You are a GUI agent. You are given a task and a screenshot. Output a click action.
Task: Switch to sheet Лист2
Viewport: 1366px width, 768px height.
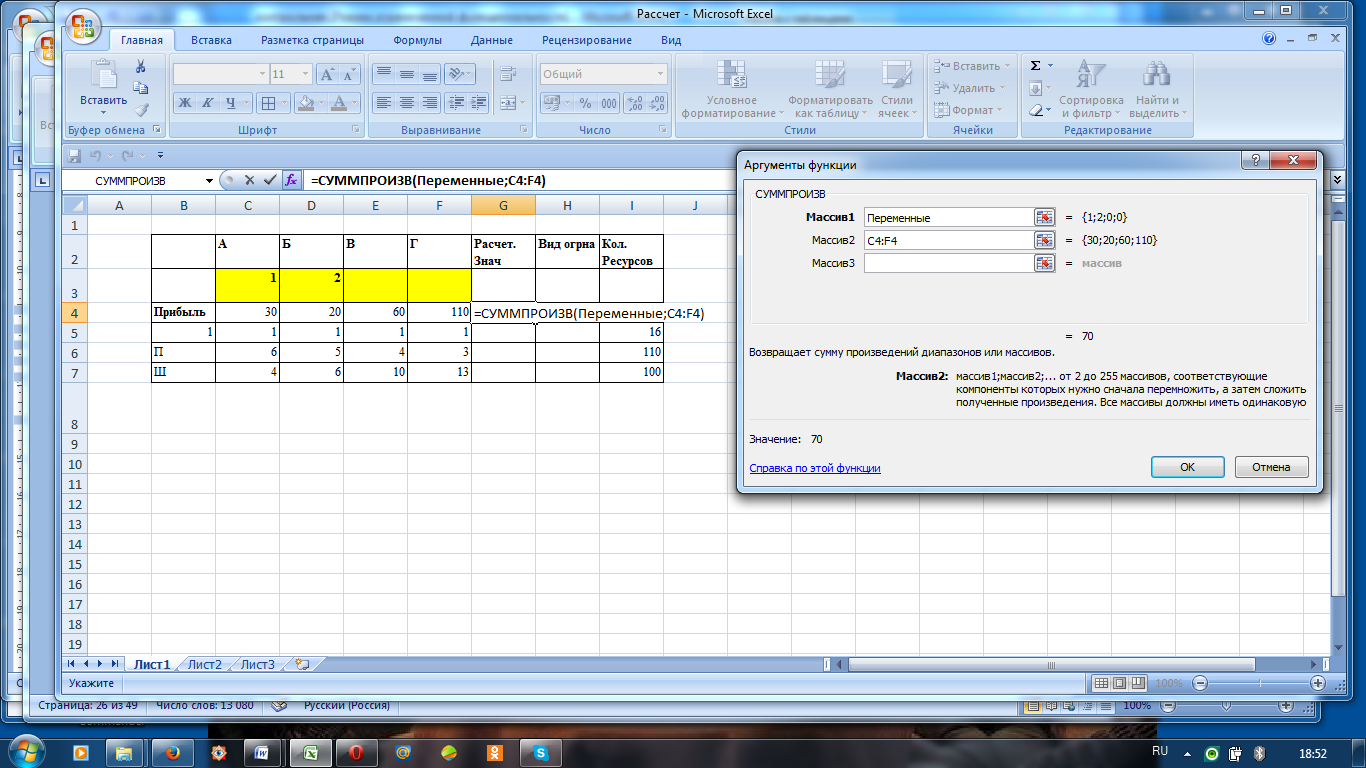point(205,664)
